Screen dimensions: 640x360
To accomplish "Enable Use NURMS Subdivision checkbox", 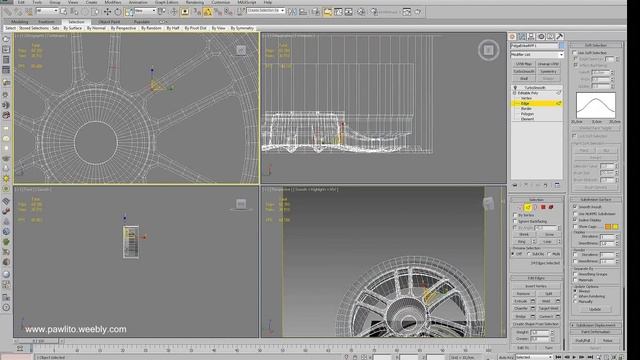I will point(575,213).
